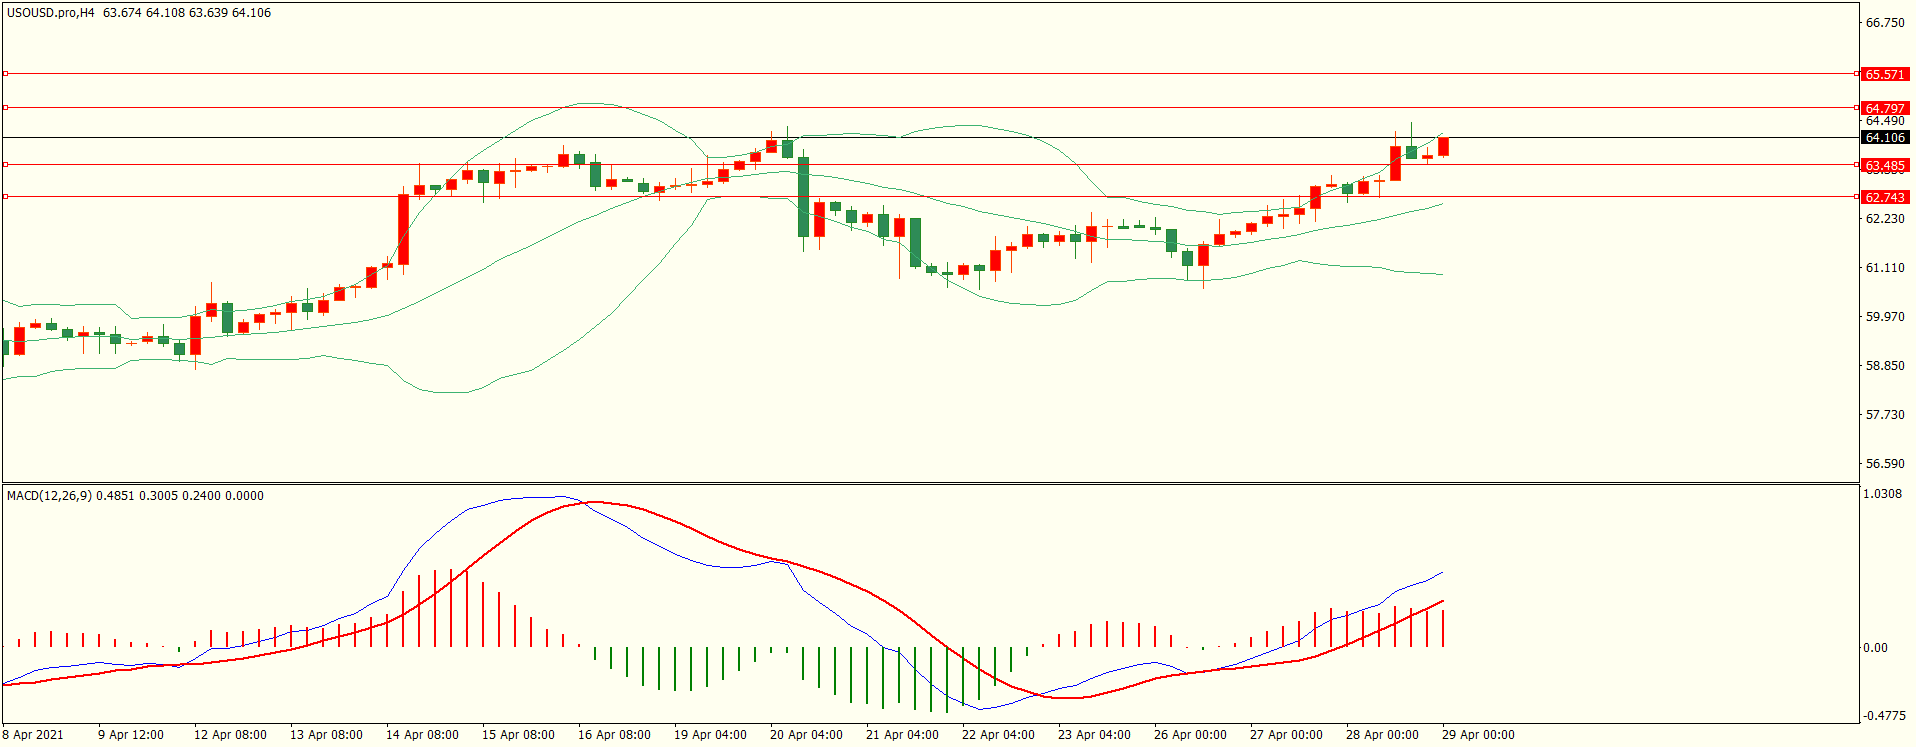Viewport: 1916px width, 747px height.
Task: Click left anchor handle of the 65.571 line
Action: 5,73
